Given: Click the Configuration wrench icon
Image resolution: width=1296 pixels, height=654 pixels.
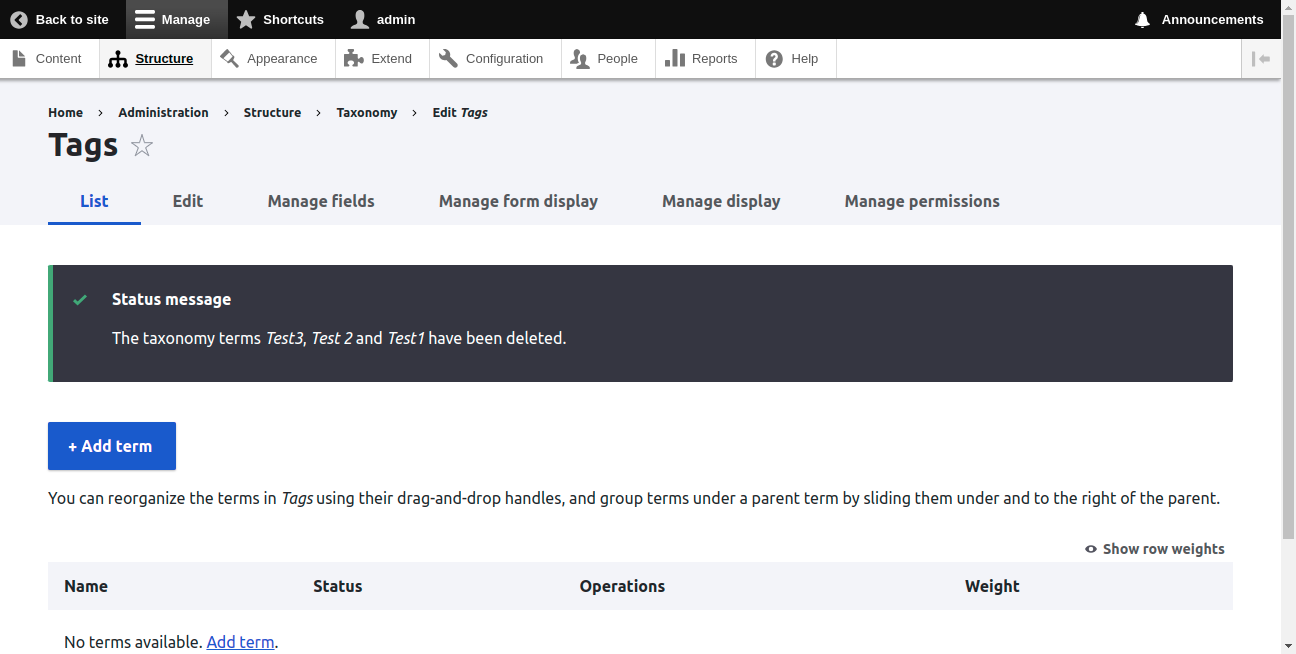Looking at the screenshot, I should coord(448,59).
